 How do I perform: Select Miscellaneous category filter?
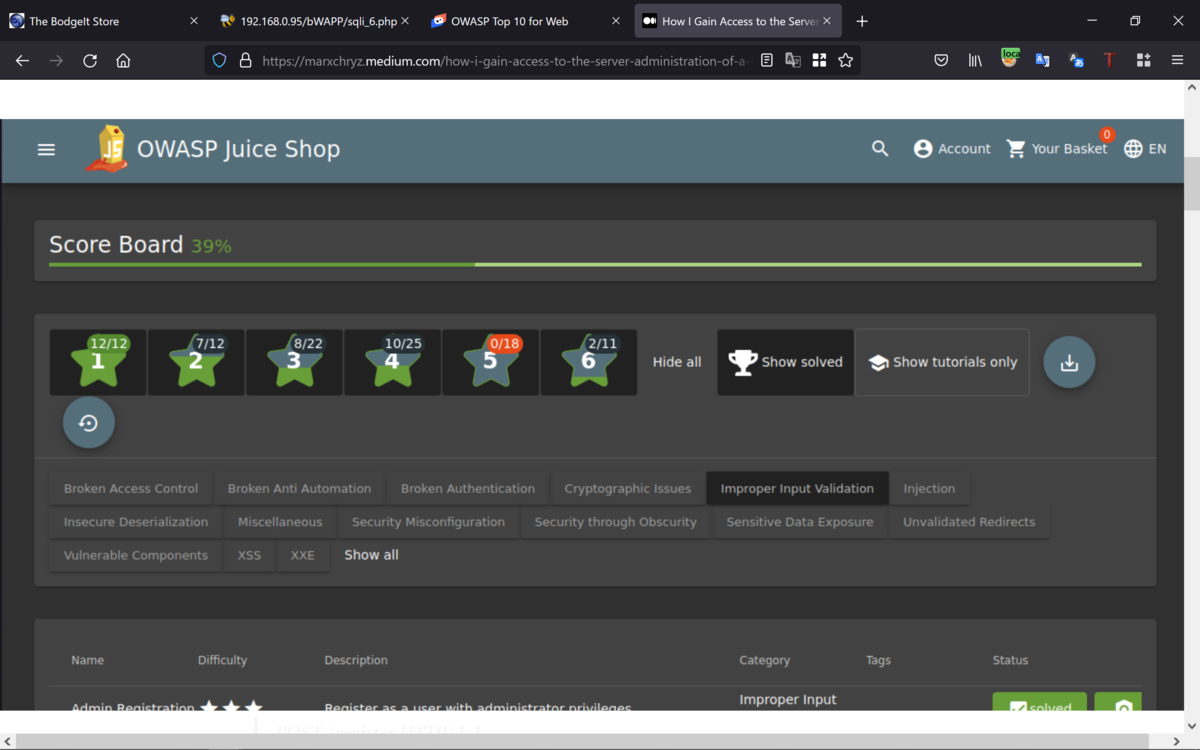pos(280,522)
